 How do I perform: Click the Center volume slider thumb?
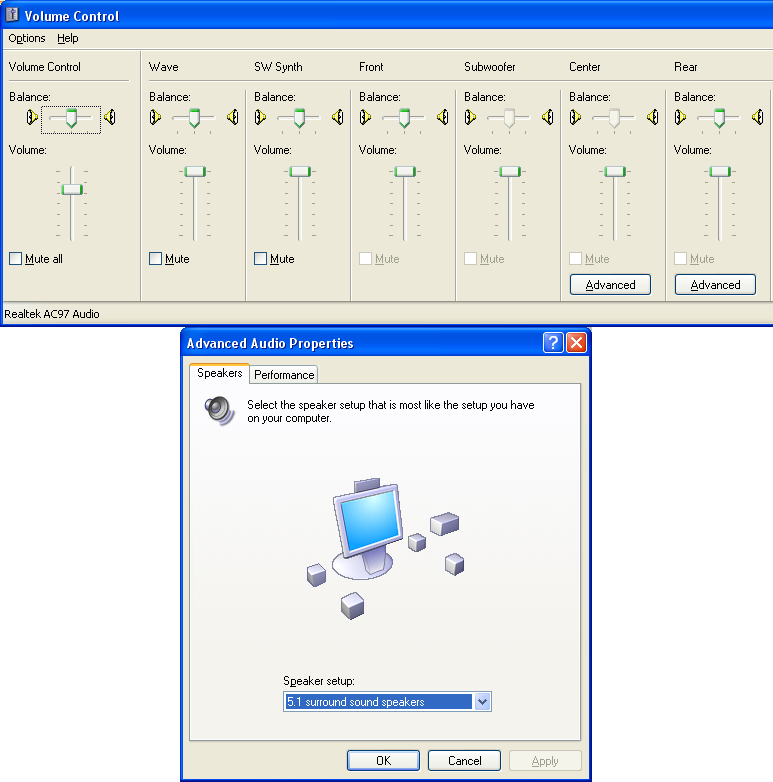coord(615,172)
